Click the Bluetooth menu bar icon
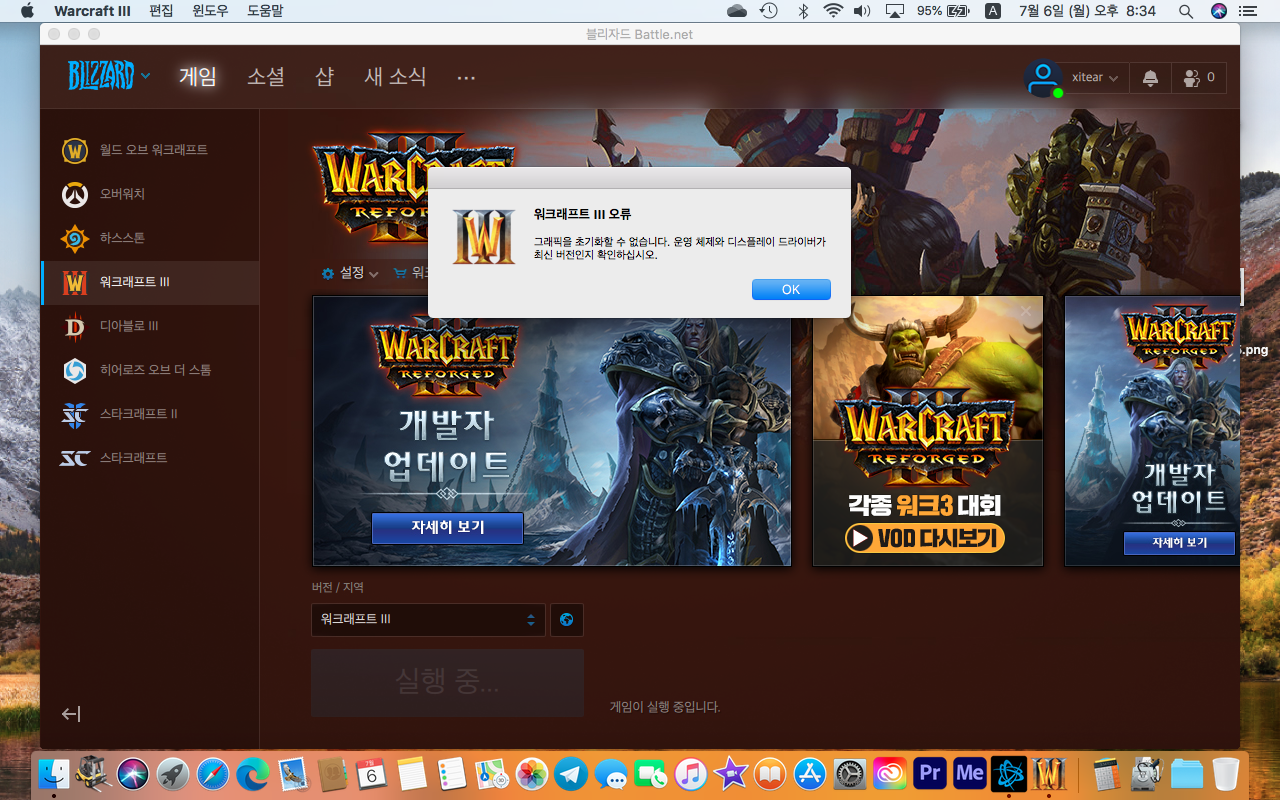1280x800 pixels. (x=802, y=11)
